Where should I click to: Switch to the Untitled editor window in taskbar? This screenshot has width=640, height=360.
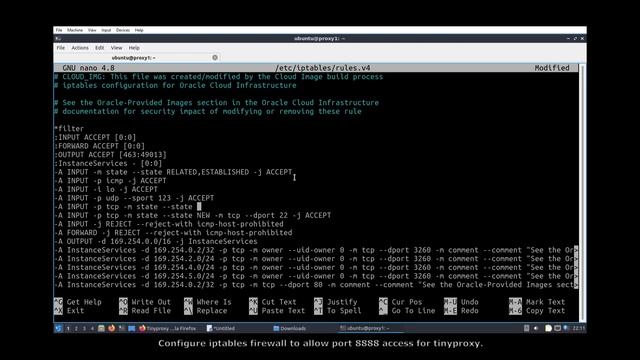tap(221, 328)
